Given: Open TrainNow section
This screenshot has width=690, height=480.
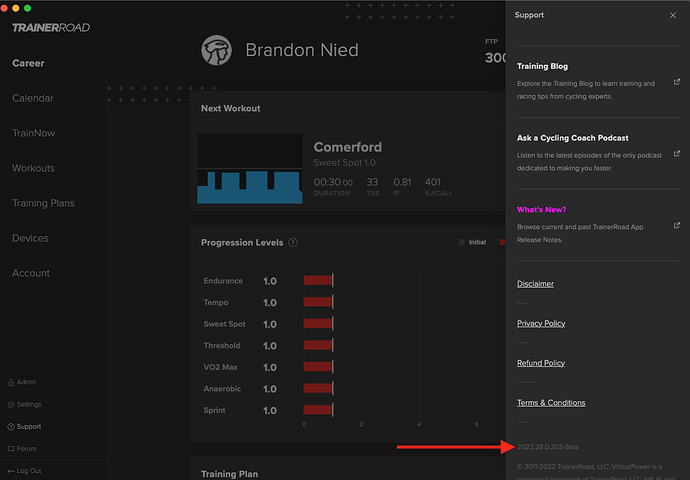Looking at the screenshot, I should pos(33,133).
